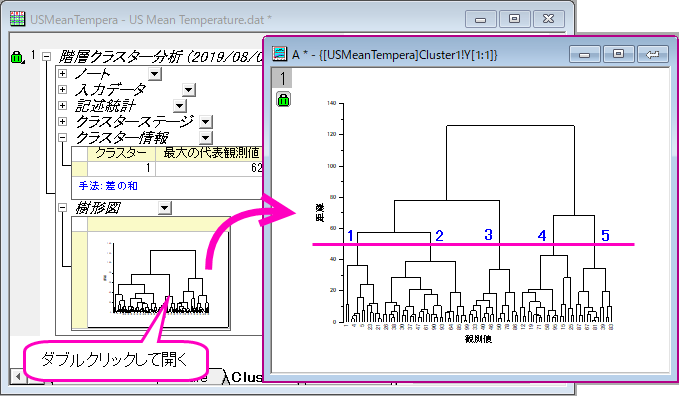Viewport: 679px width, 396px height.
Task: Minimize the USMeanTempera workbook window
Action: coord(480,19)
